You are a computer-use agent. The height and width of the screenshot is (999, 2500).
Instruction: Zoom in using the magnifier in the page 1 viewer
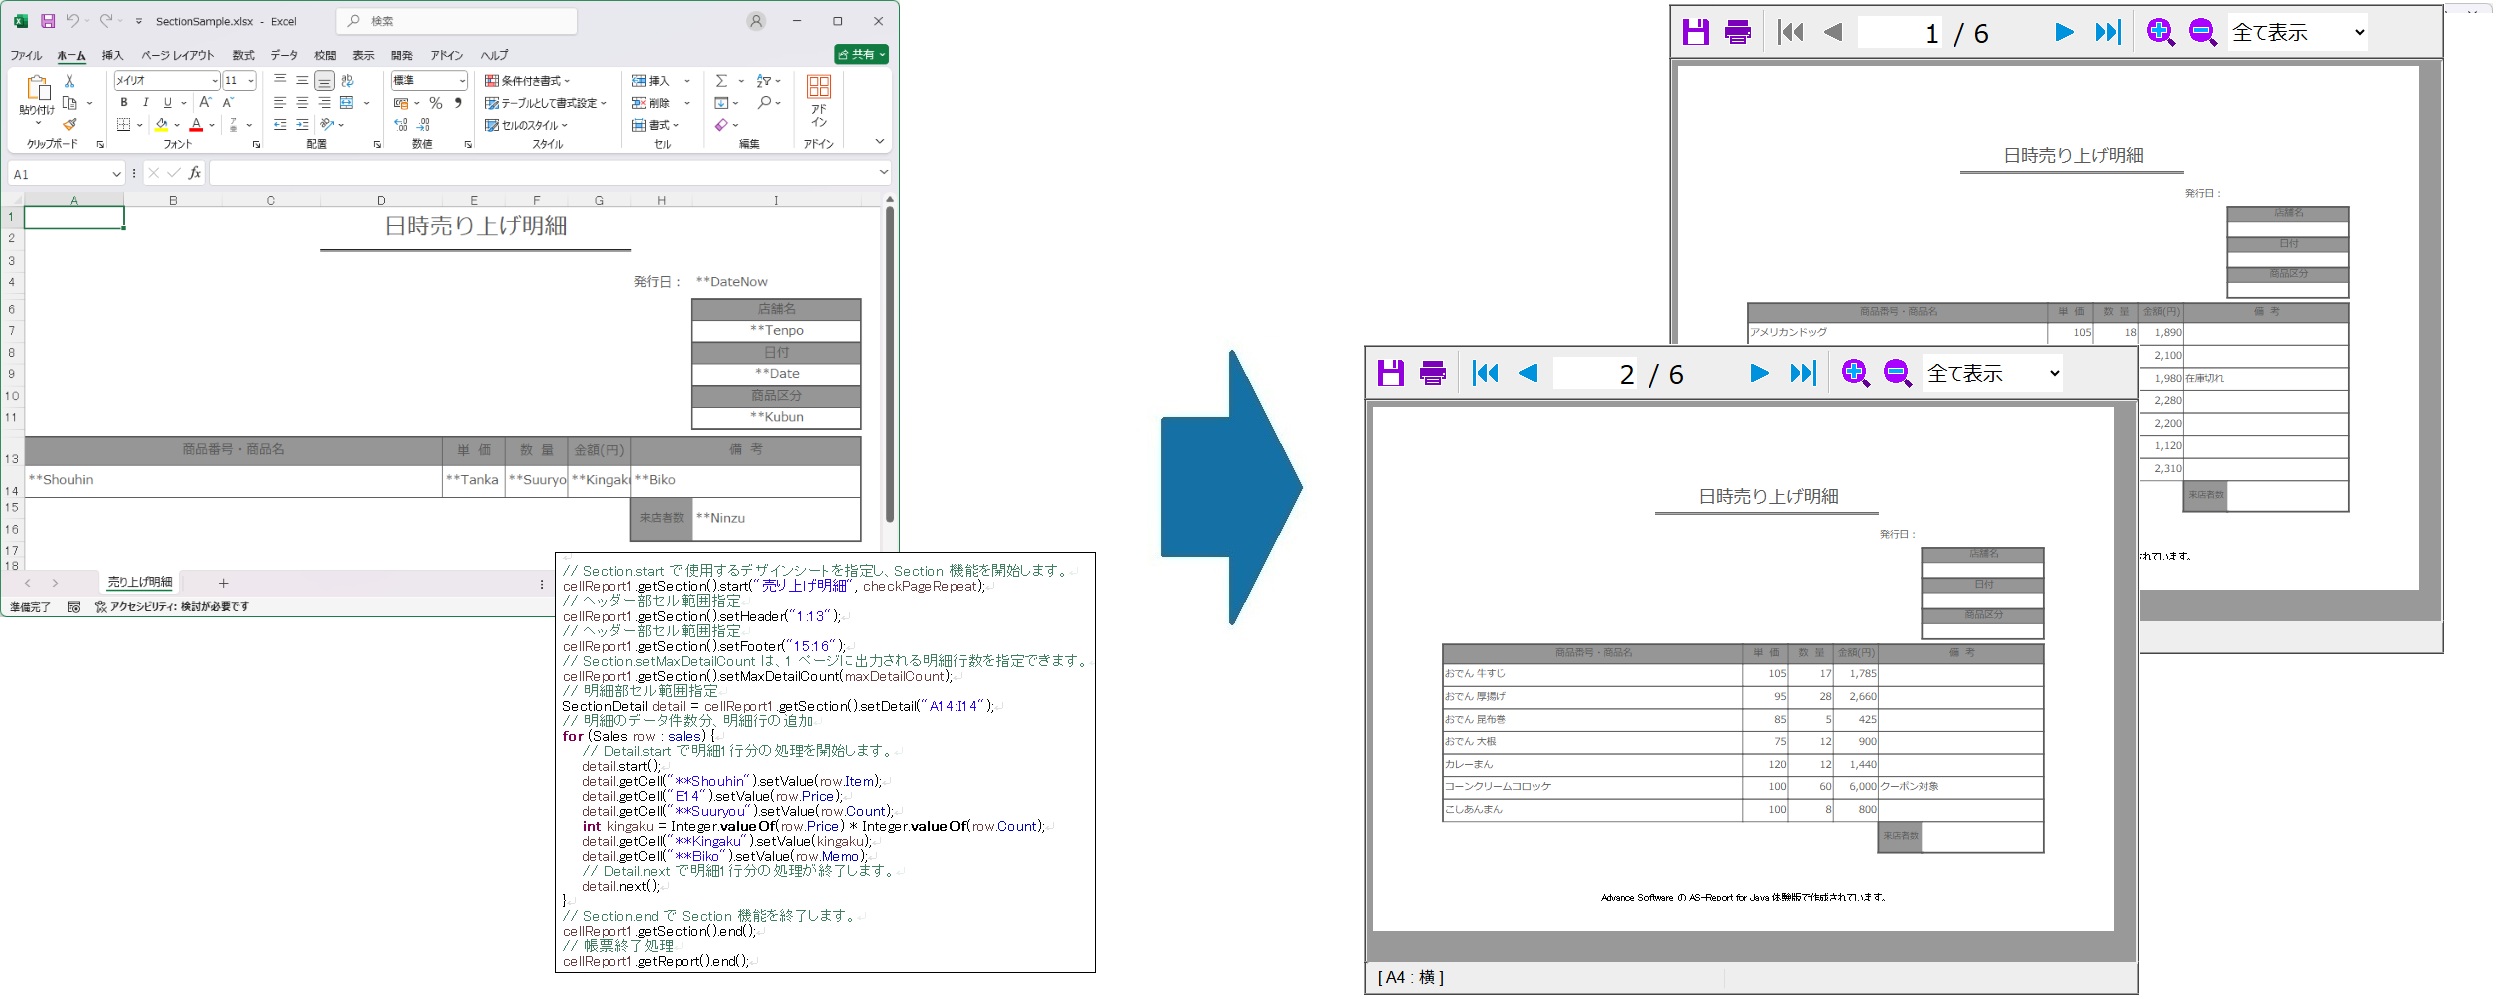2160,32
